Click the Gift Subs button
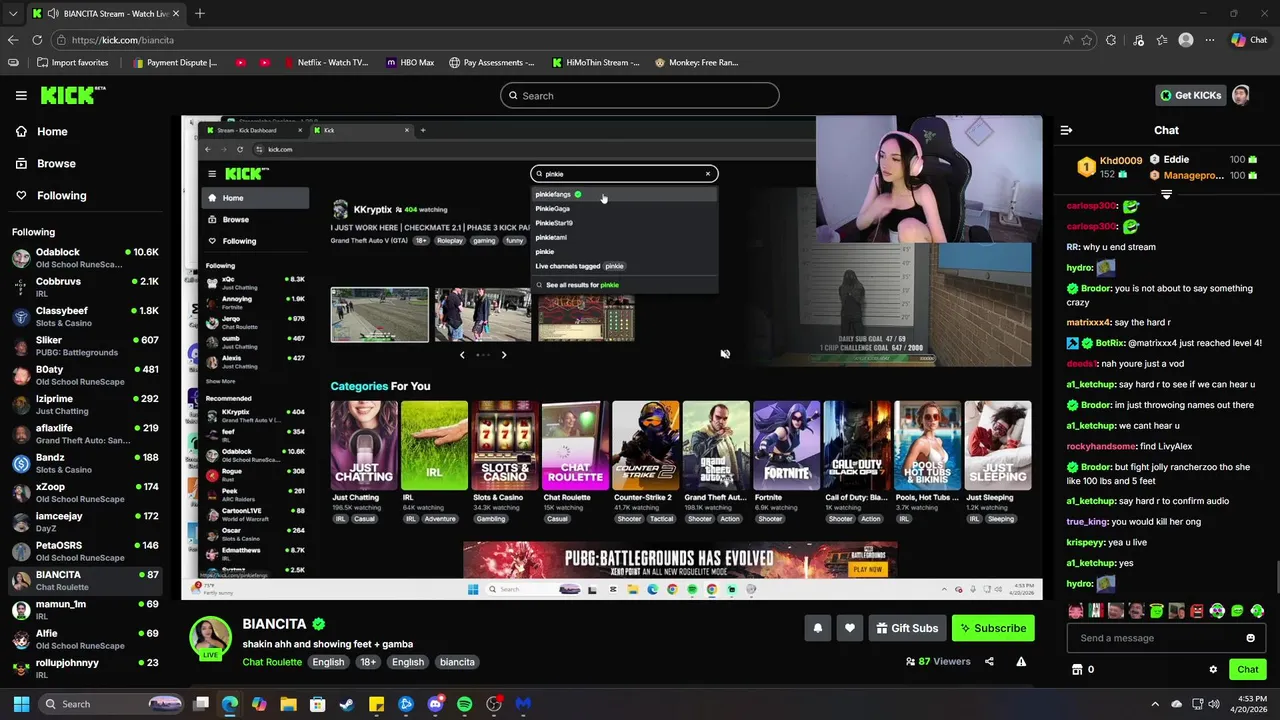1280x720 pixels. tap(908, 628)
